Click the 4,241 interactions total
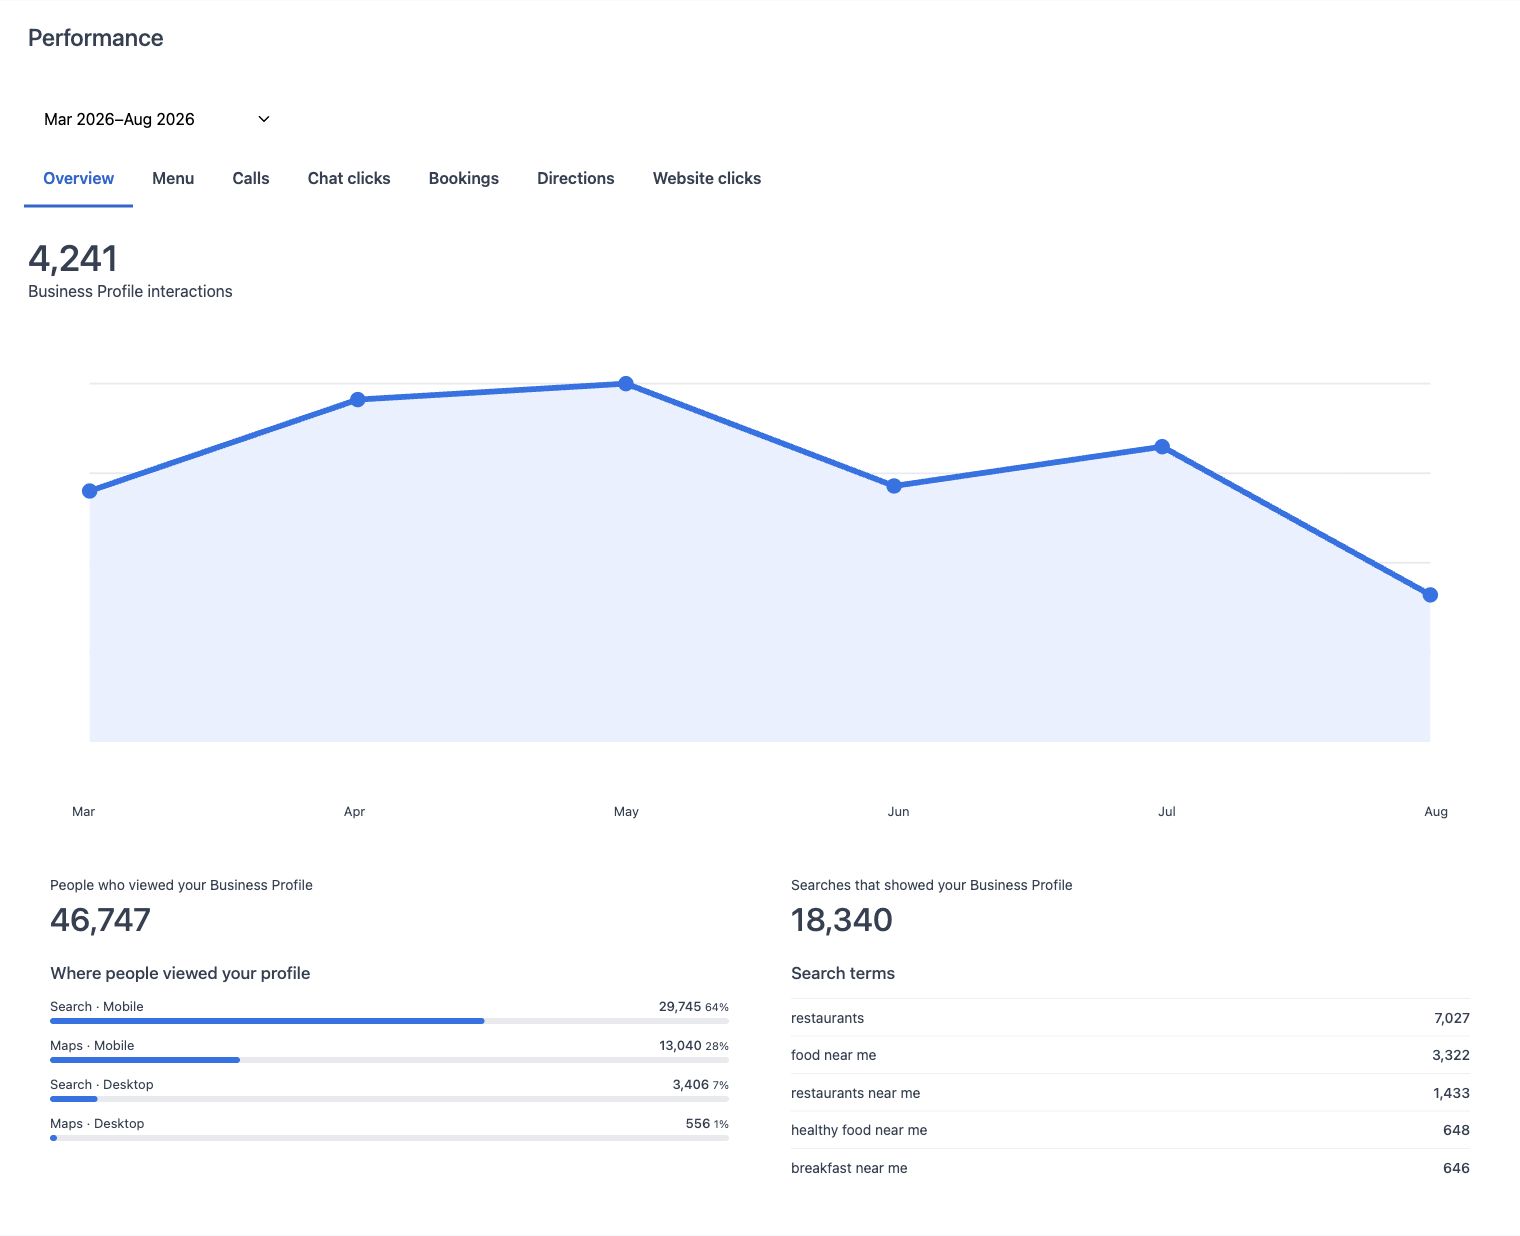 [x=73, y=259]
